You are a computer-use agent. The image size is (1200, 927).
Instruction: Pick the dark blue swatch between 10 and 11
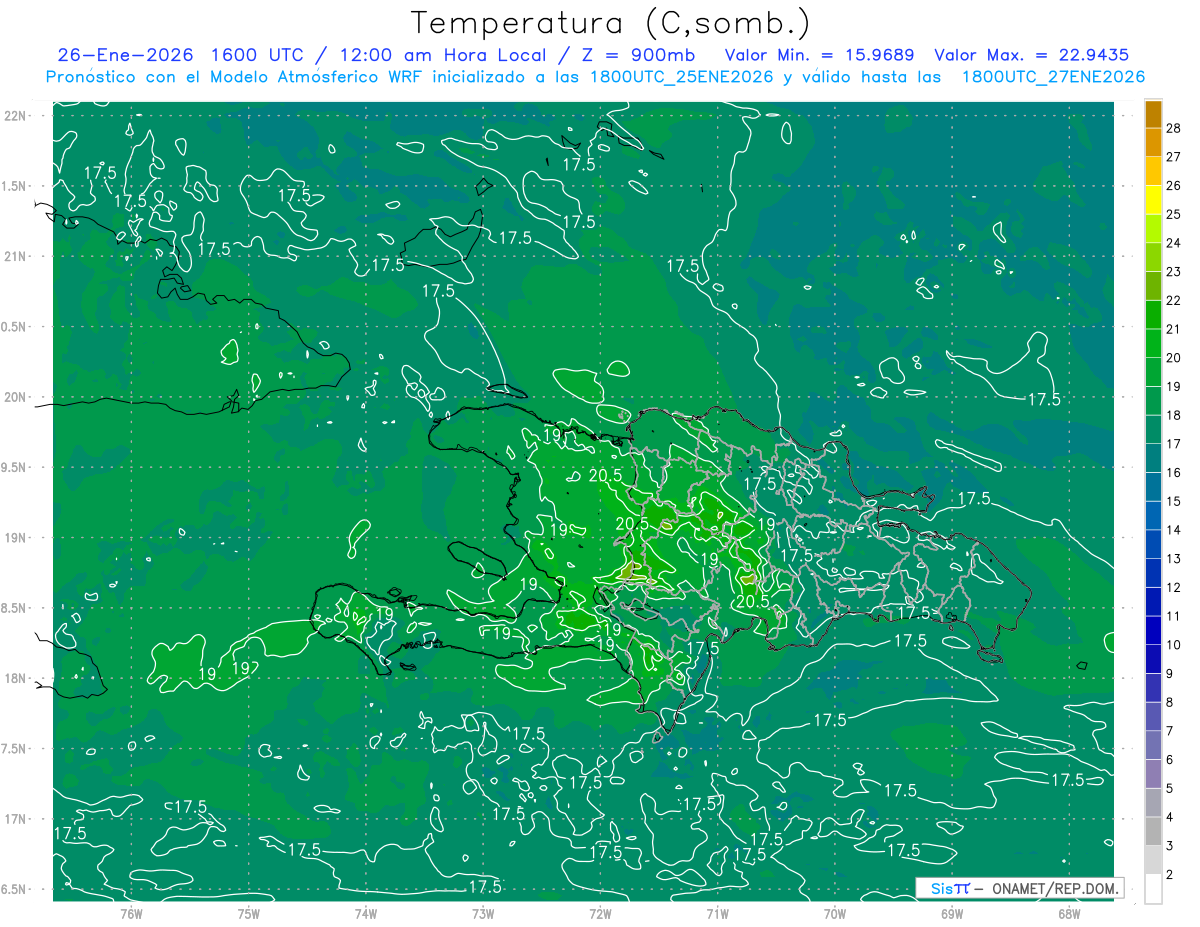1153,631
